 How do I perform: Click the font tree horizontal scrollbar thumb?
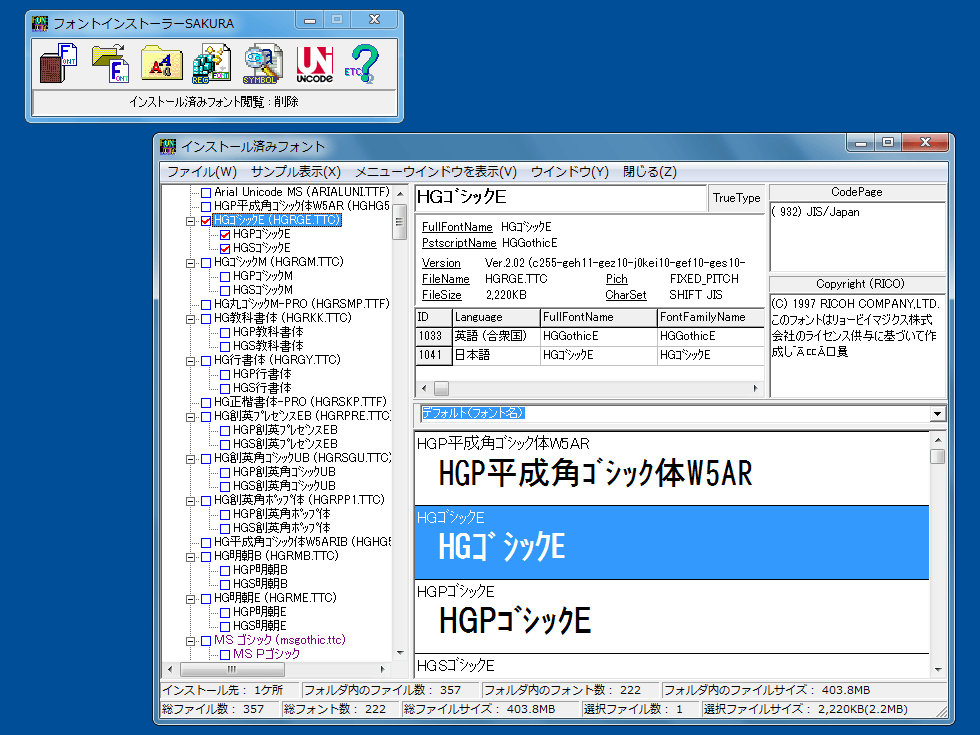pos(232,669)
